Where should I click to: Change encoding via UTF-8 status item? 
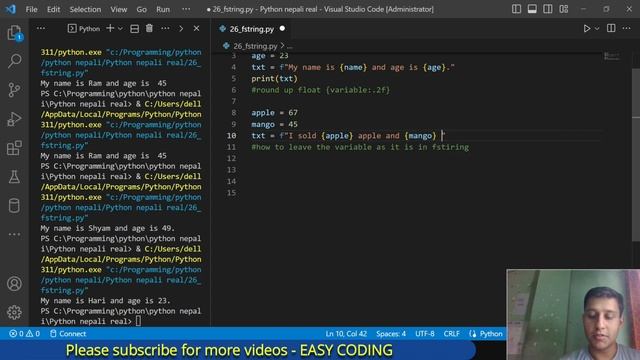424,333
